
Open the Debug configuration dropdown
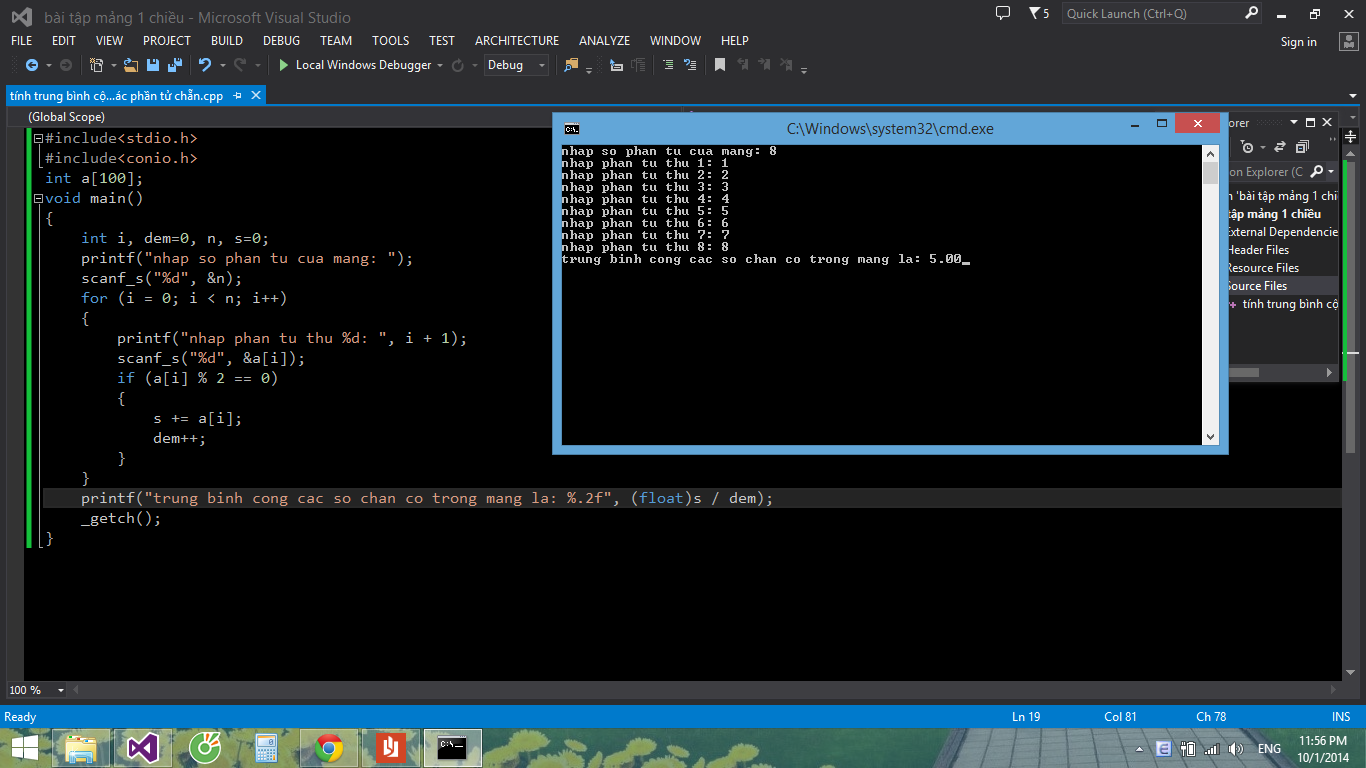[x=516, y=65]
